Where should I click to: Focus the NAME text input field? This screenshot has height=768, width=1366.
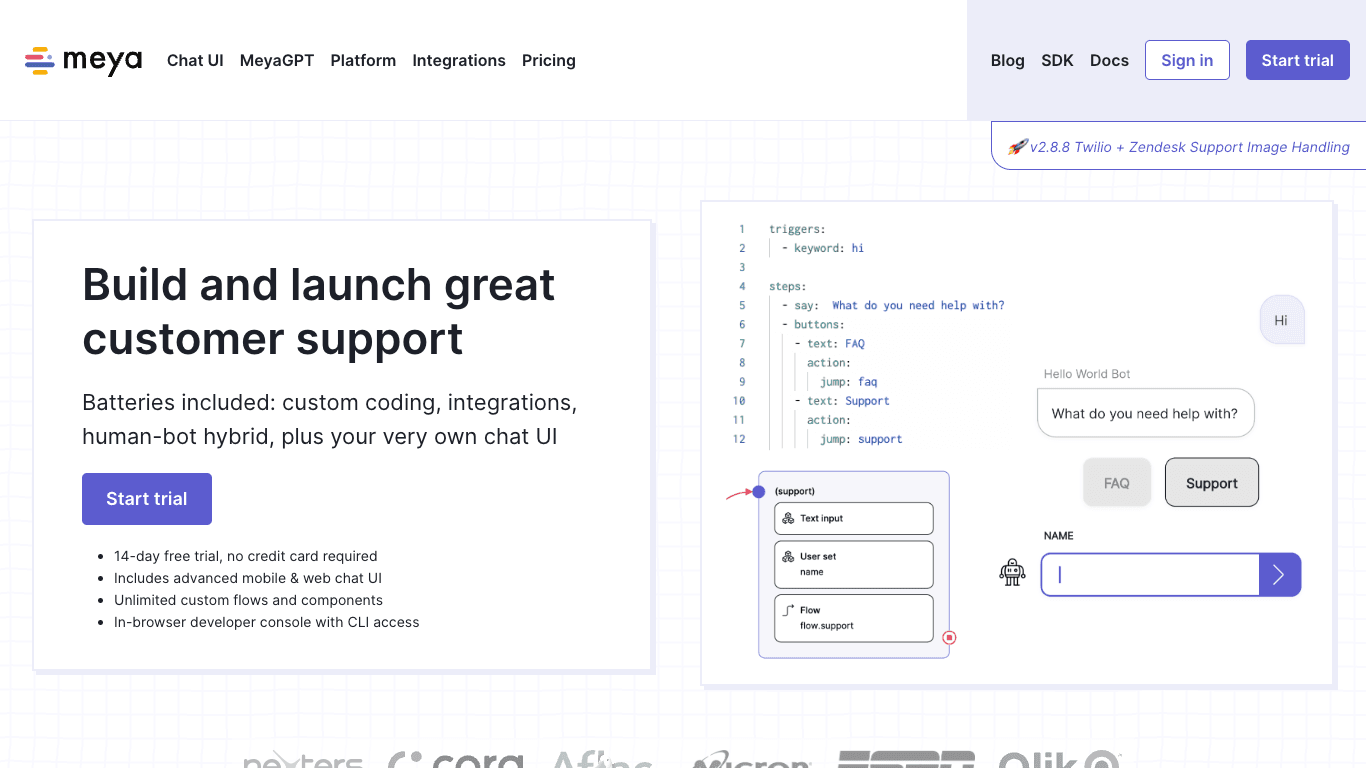(x=1150, y=574)
